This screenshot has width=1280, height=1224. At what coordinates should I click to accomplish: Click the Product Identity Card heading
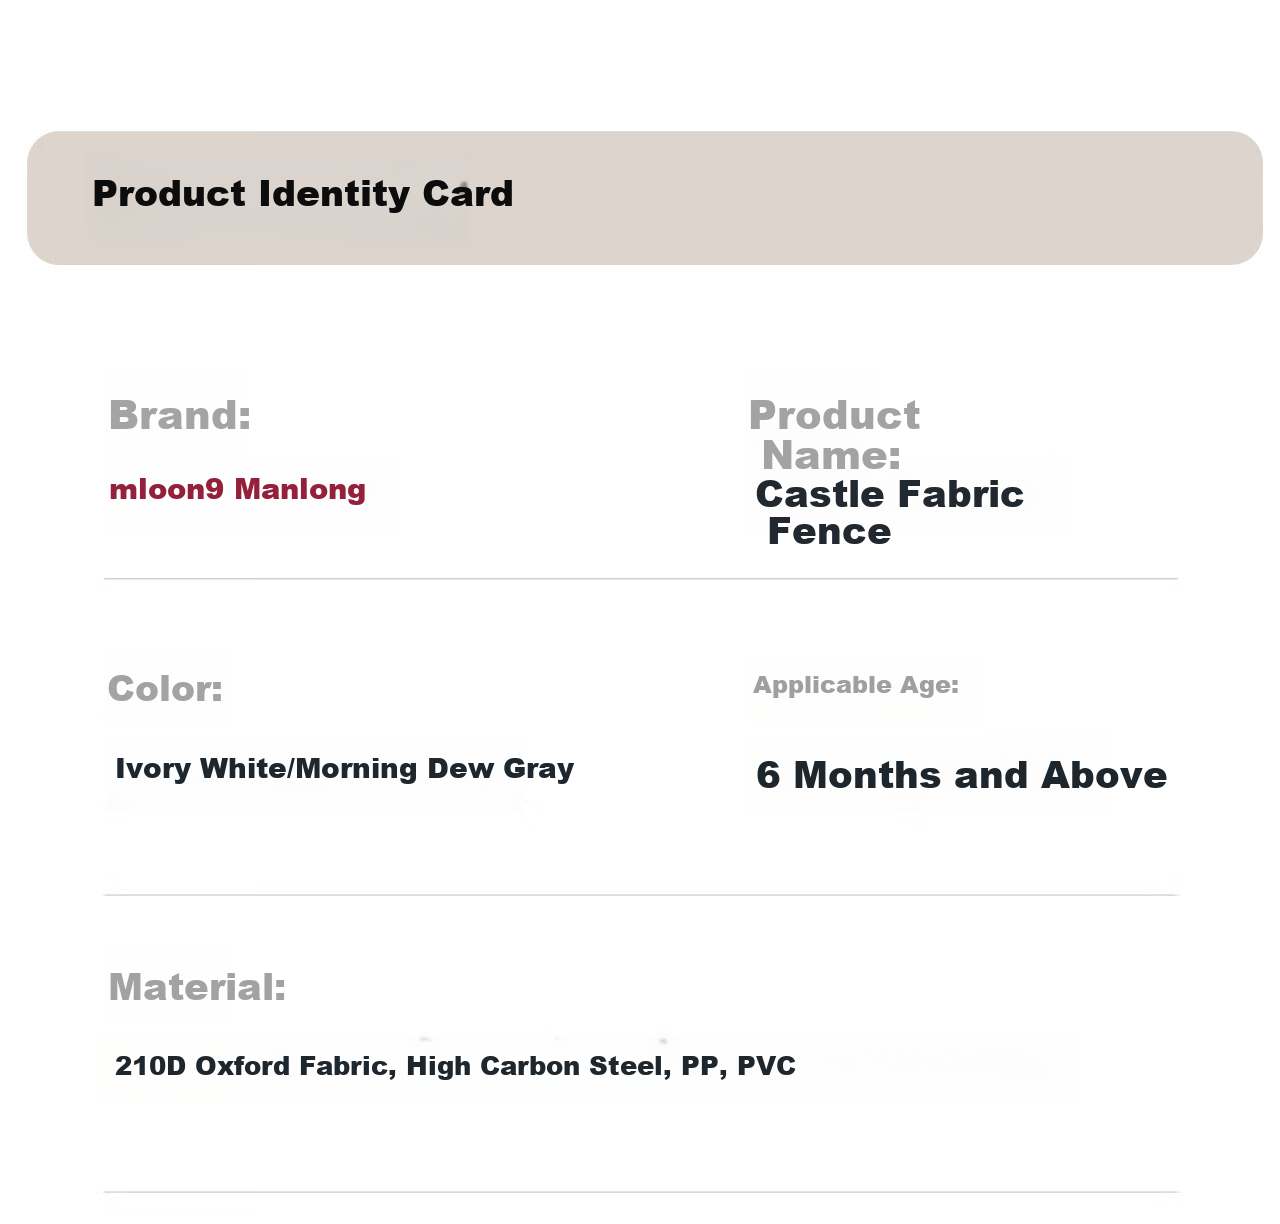coord(303,193)
